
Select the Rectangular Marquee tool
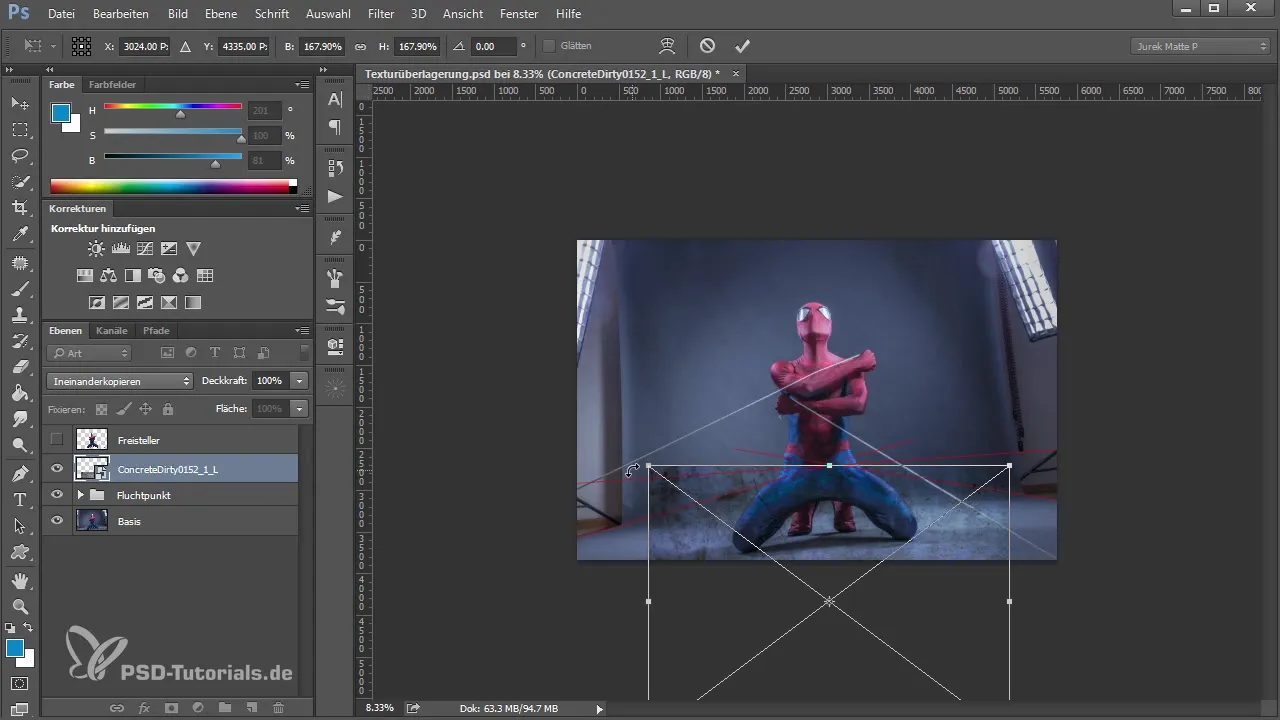(x=20, y=130)
